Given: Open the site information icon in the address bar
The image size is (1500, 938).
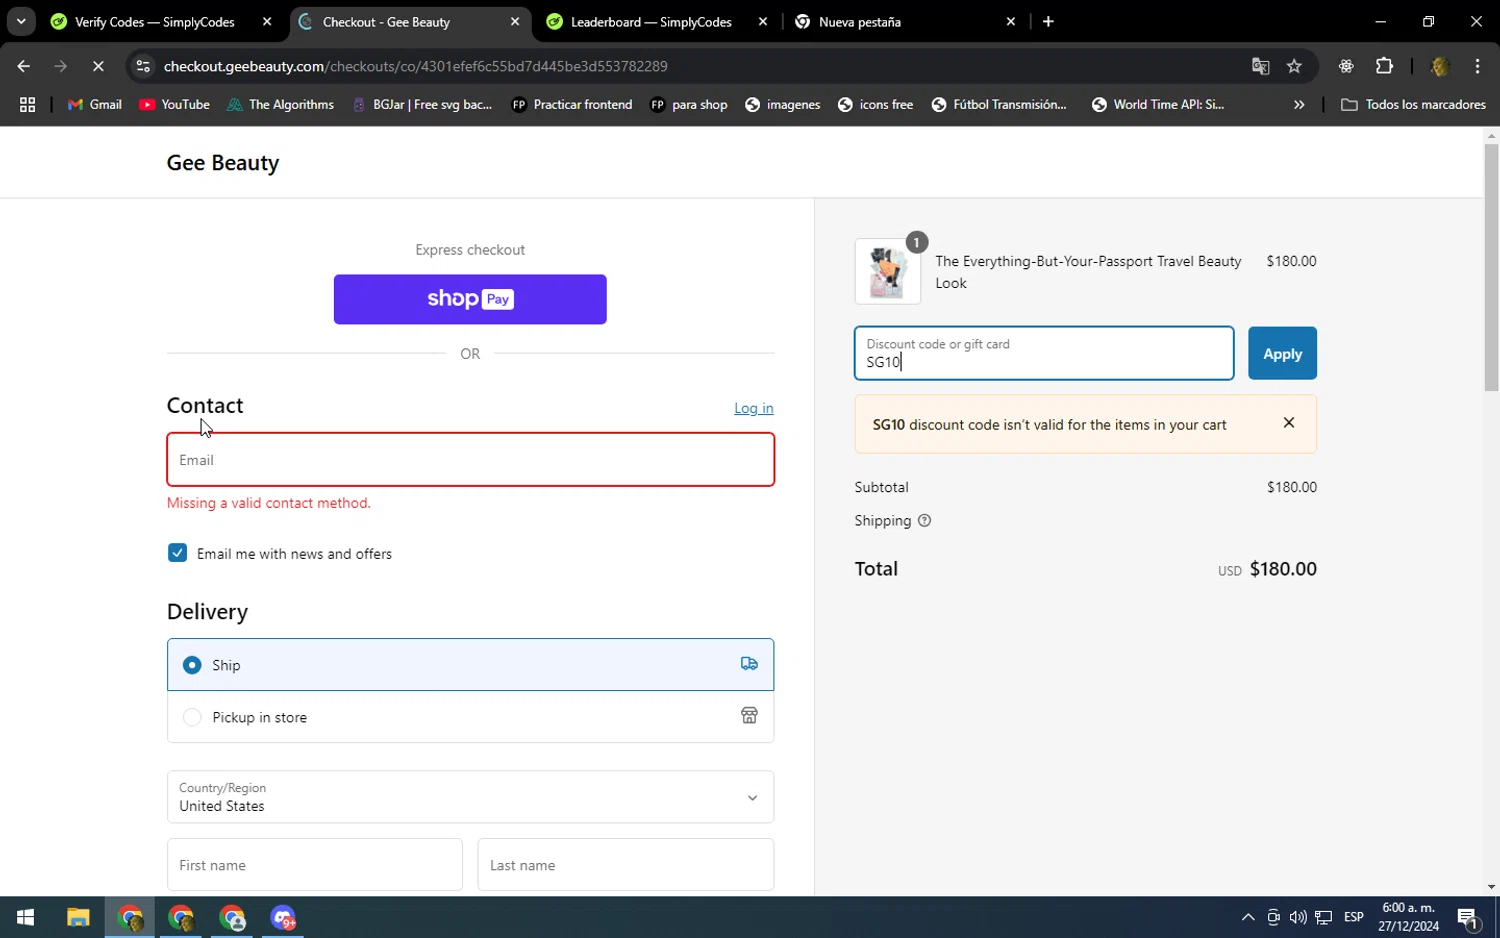Looking at the screenshot, I should [x=143, y=66].
